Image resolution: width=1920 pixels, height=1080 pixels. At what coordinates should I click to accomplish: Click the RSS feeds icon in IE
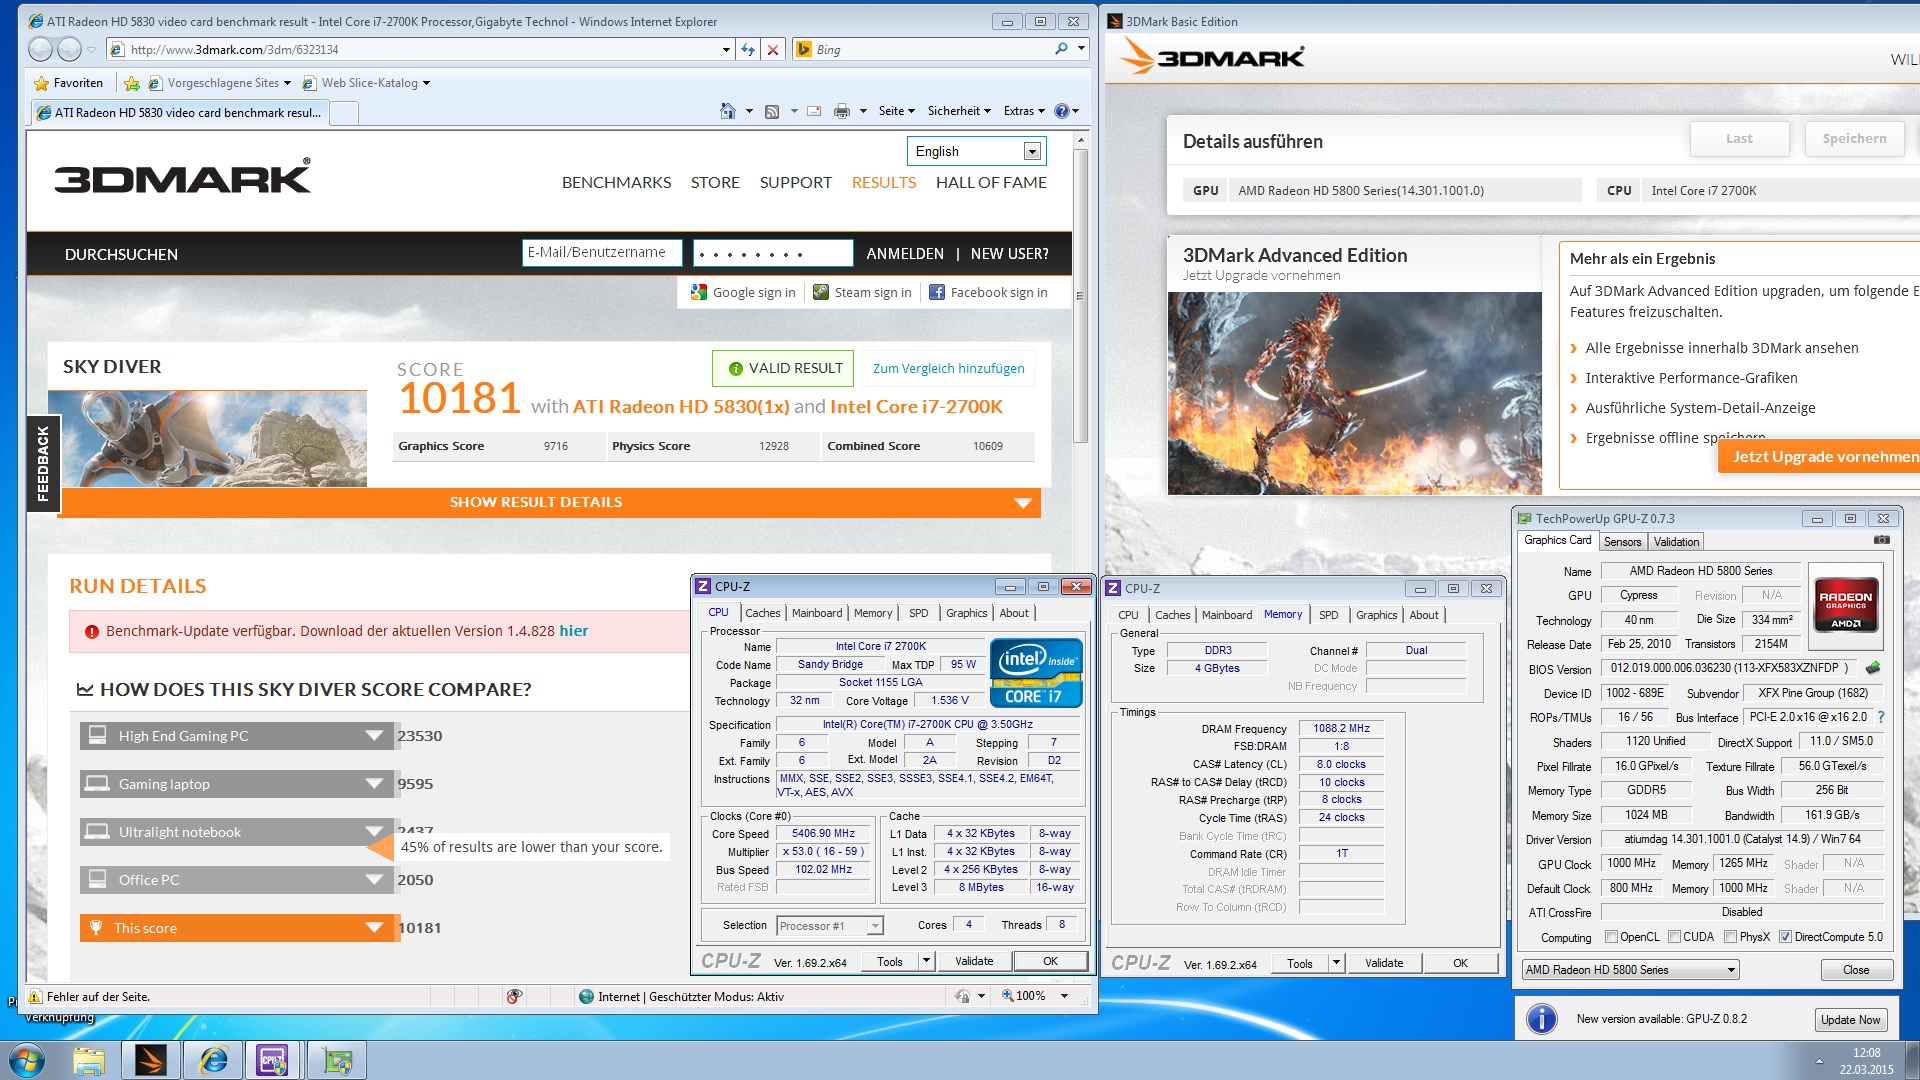772,111
